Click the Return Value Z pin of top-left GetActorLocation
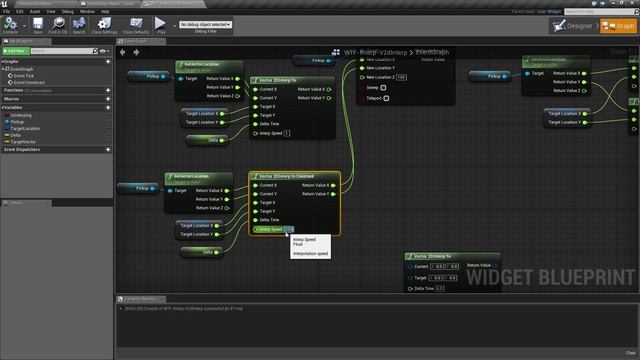 coord(237,96)
